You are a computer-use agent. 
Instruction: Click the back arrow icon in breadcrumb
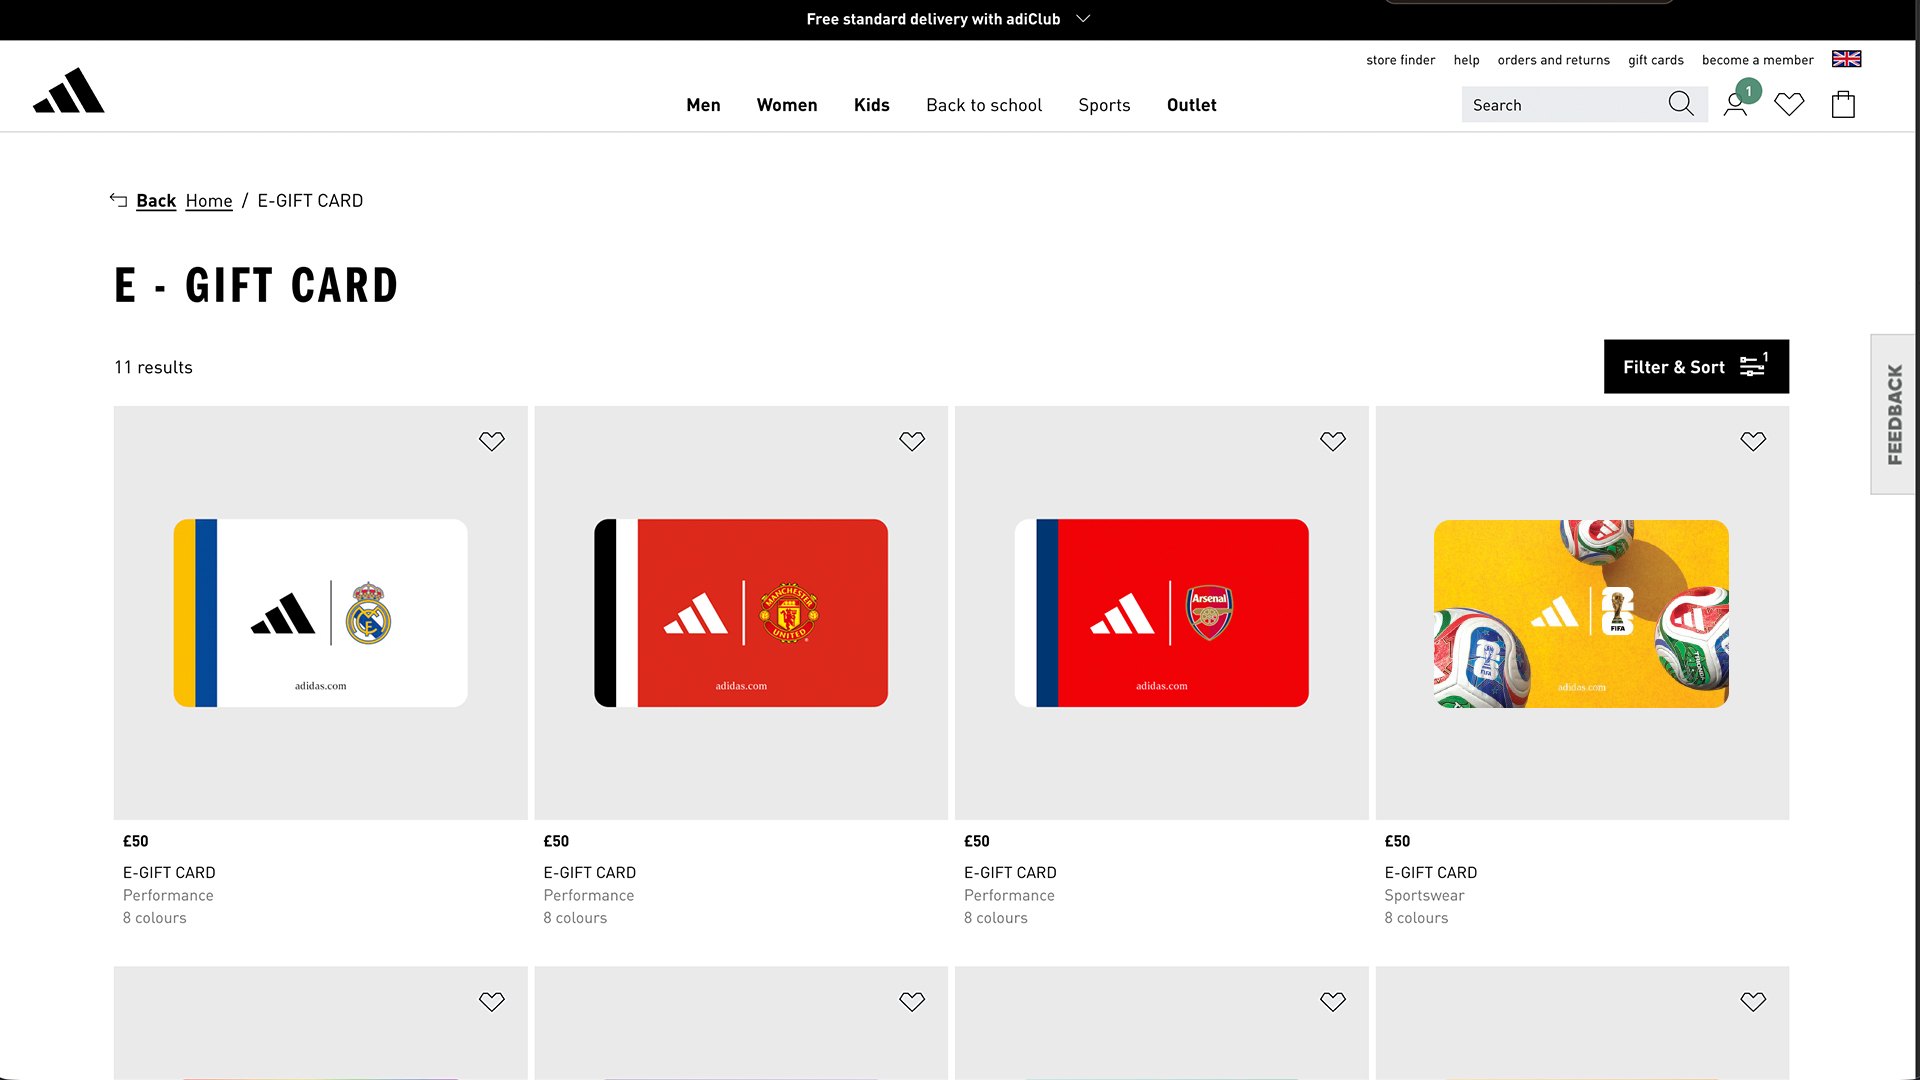[118, 200]
